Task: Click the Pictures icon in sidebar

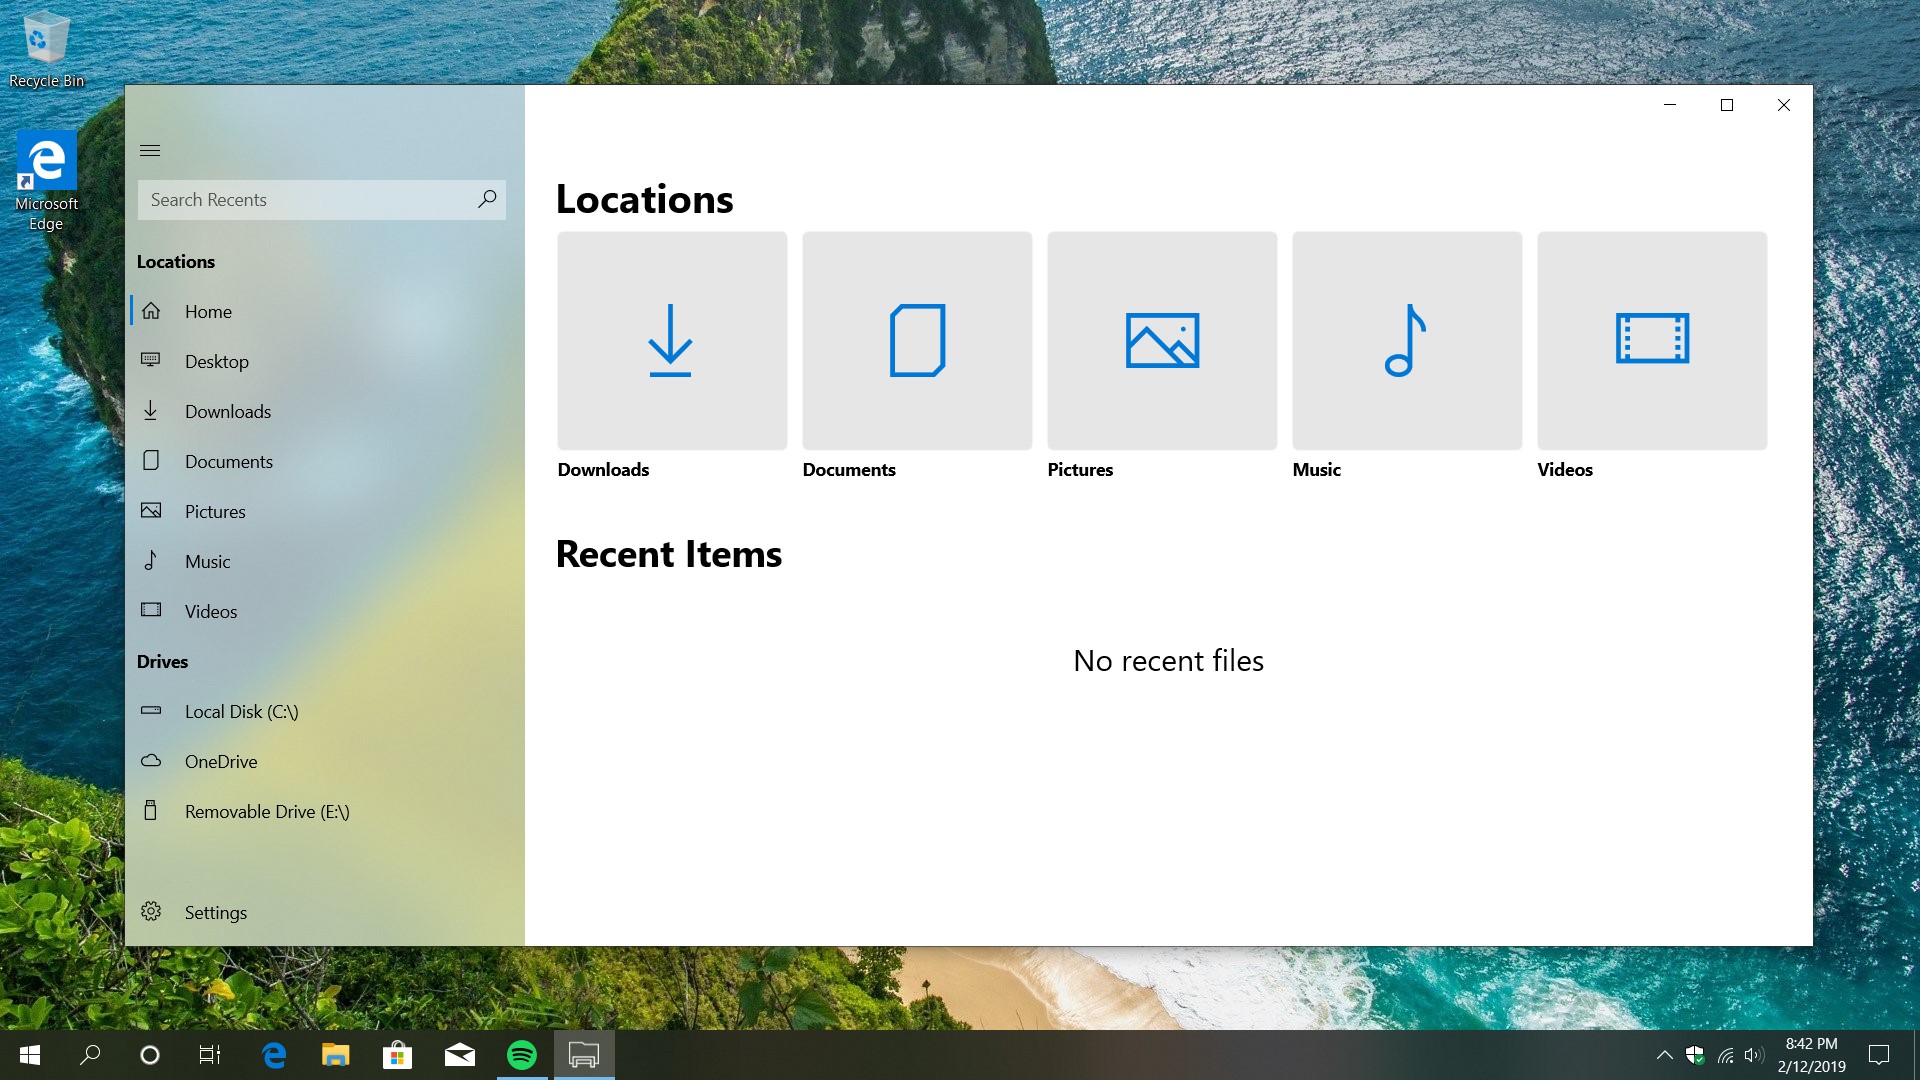Action: coord(151,511)
